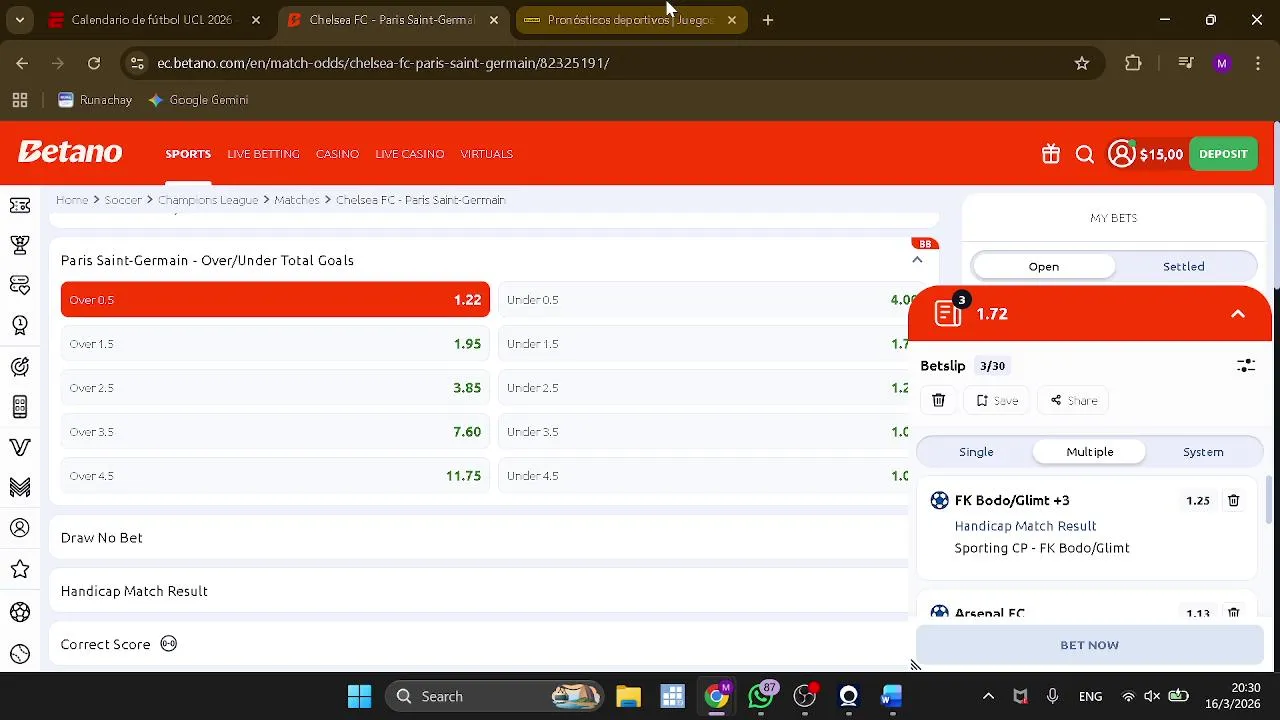Open CASINO menu item
1280x720 pixels.
point(337,154)
